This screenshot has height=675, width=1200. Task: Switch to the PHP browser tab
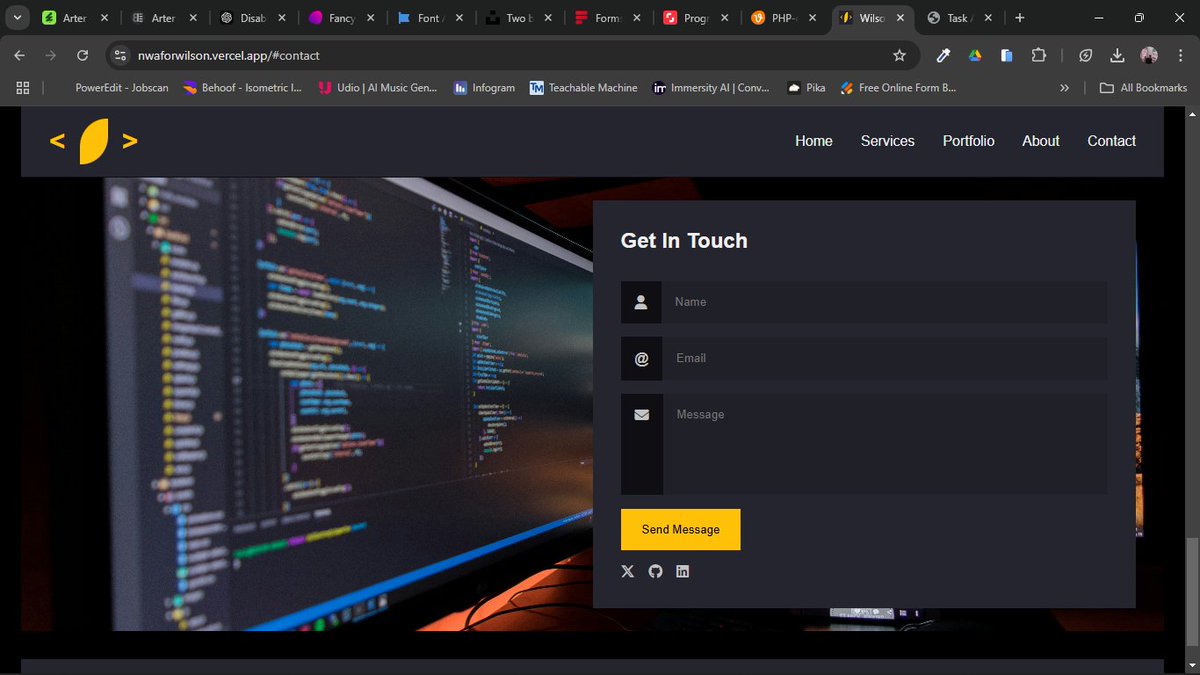click(784, 18)
